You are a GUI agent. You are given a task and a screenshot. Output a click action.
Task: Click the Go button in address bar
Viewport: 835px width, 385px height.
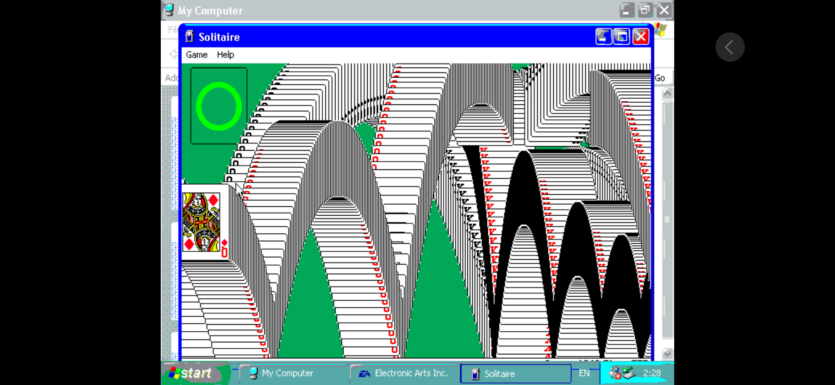(x=660, y=78)
